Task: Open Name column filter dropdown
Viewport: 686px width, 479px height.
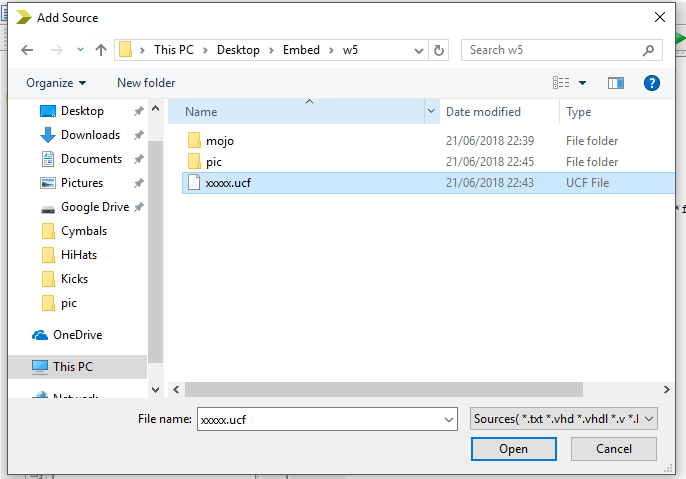Action: click(431, 112)
